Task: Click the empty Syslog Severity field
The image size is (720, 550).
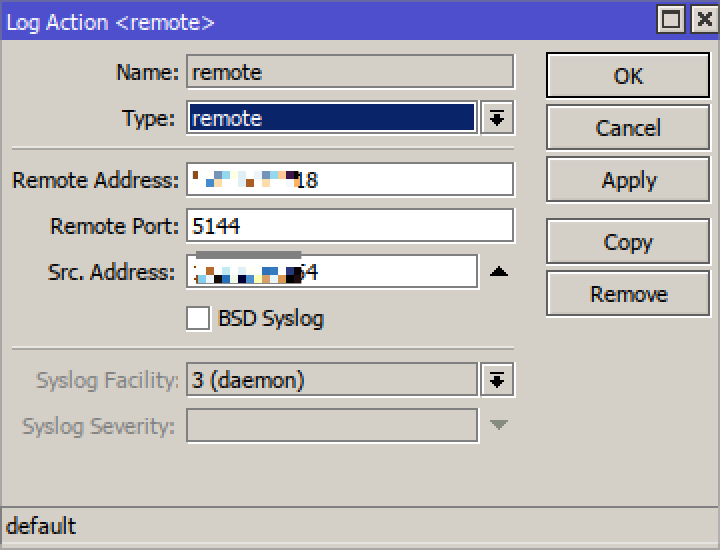Action: (x=331, y=426)
